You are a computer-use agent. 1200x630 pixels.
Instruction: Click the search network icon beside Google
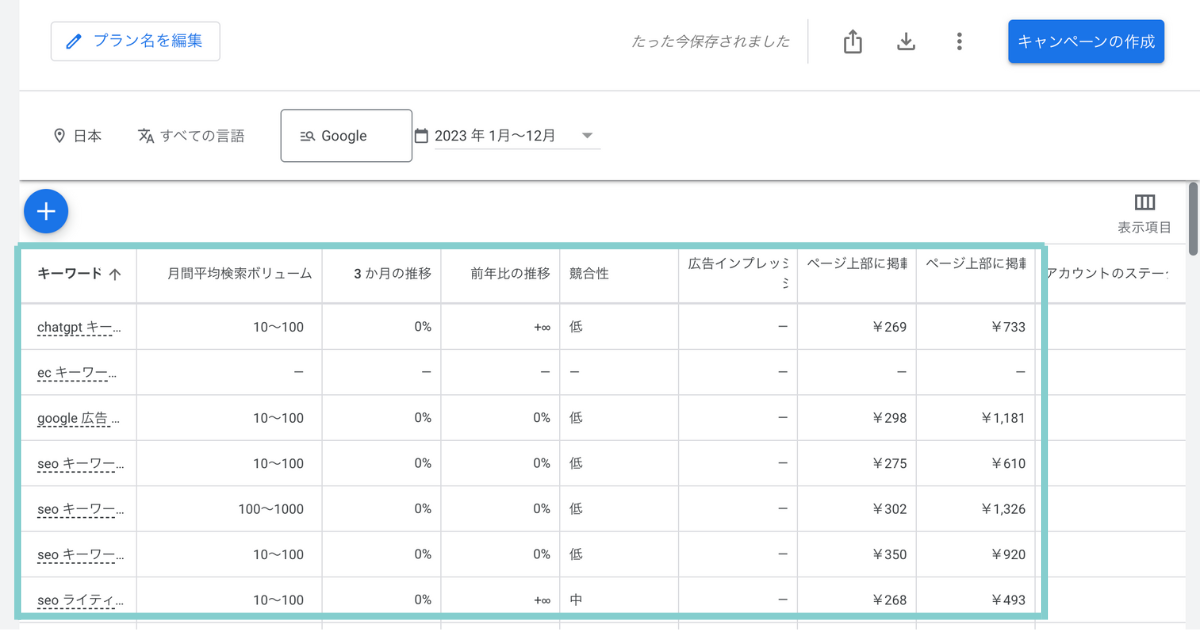pyautogui.click(x=307, y=136)
